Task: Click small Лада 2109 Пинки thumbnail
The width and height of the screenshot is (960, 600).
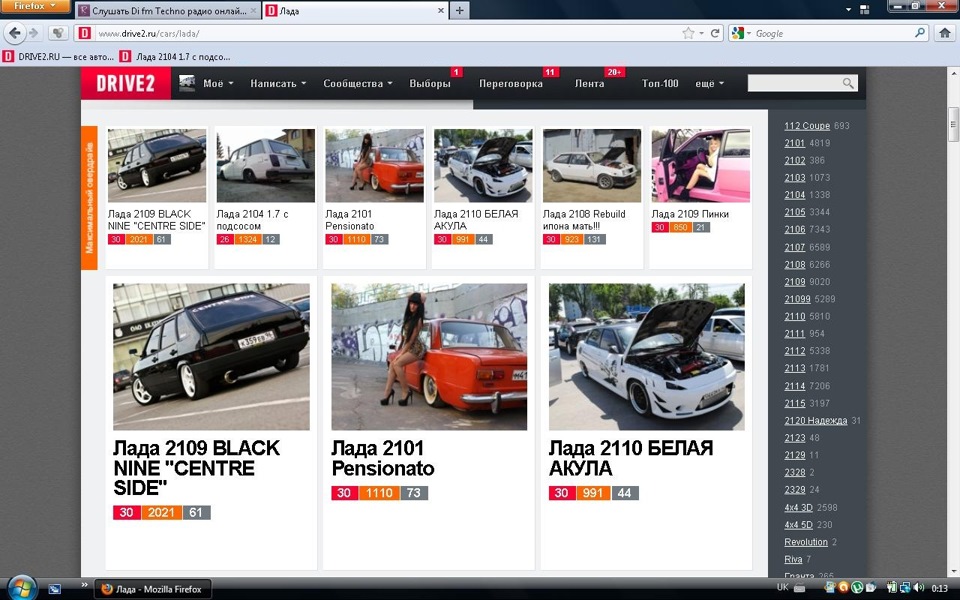Action: pos(700,165)
